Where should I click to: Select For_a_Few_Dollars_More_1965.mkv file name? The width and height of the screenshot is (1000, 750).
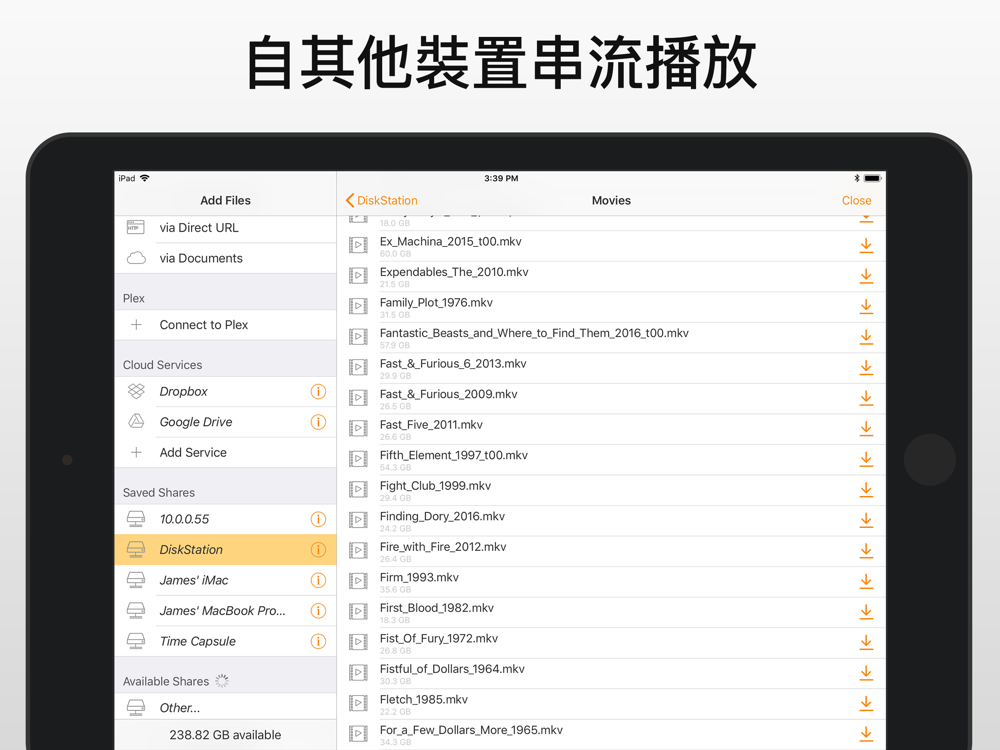[471, 730]
